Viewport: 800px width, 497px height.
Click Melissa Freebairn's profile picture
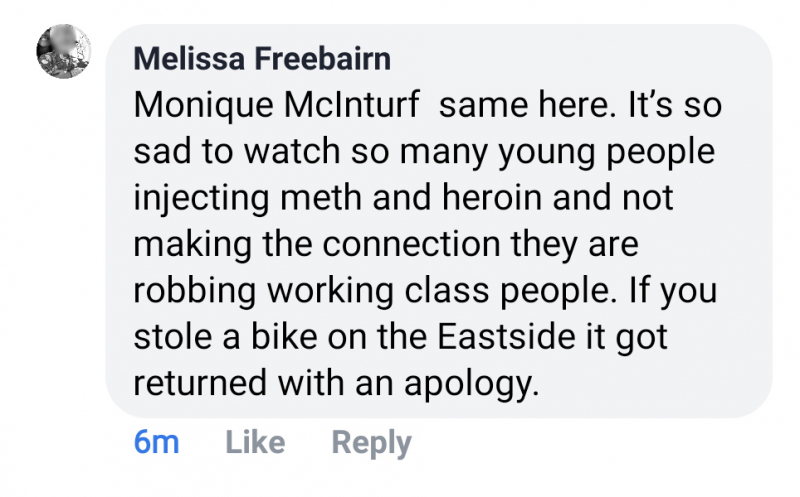(x=63, y=51)
